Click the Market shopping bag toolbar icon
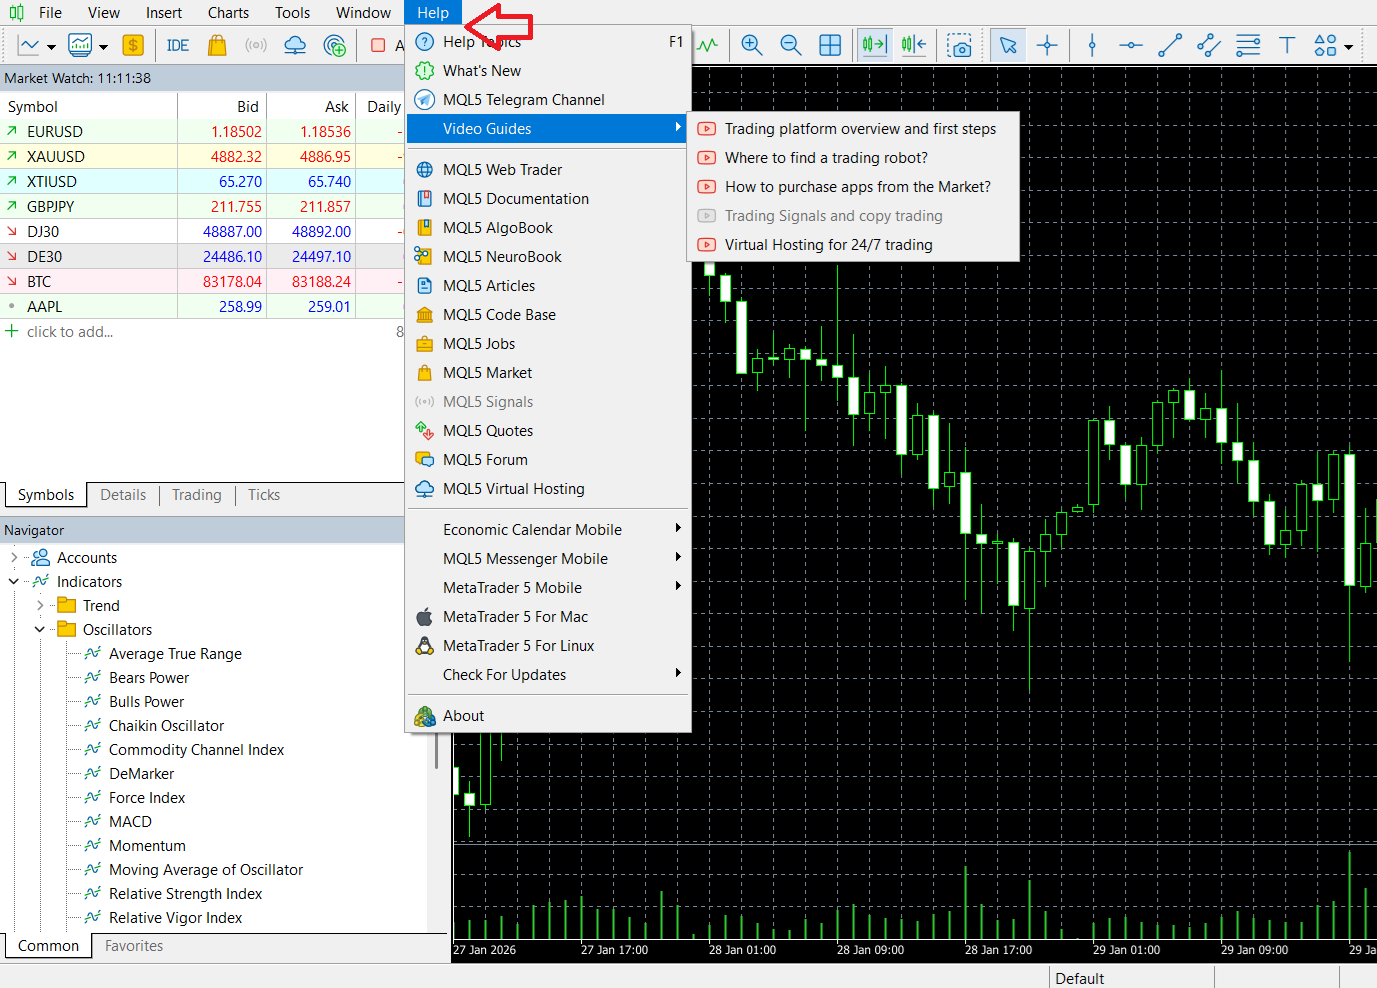The image size is (1377, 988). click(217, 45)
